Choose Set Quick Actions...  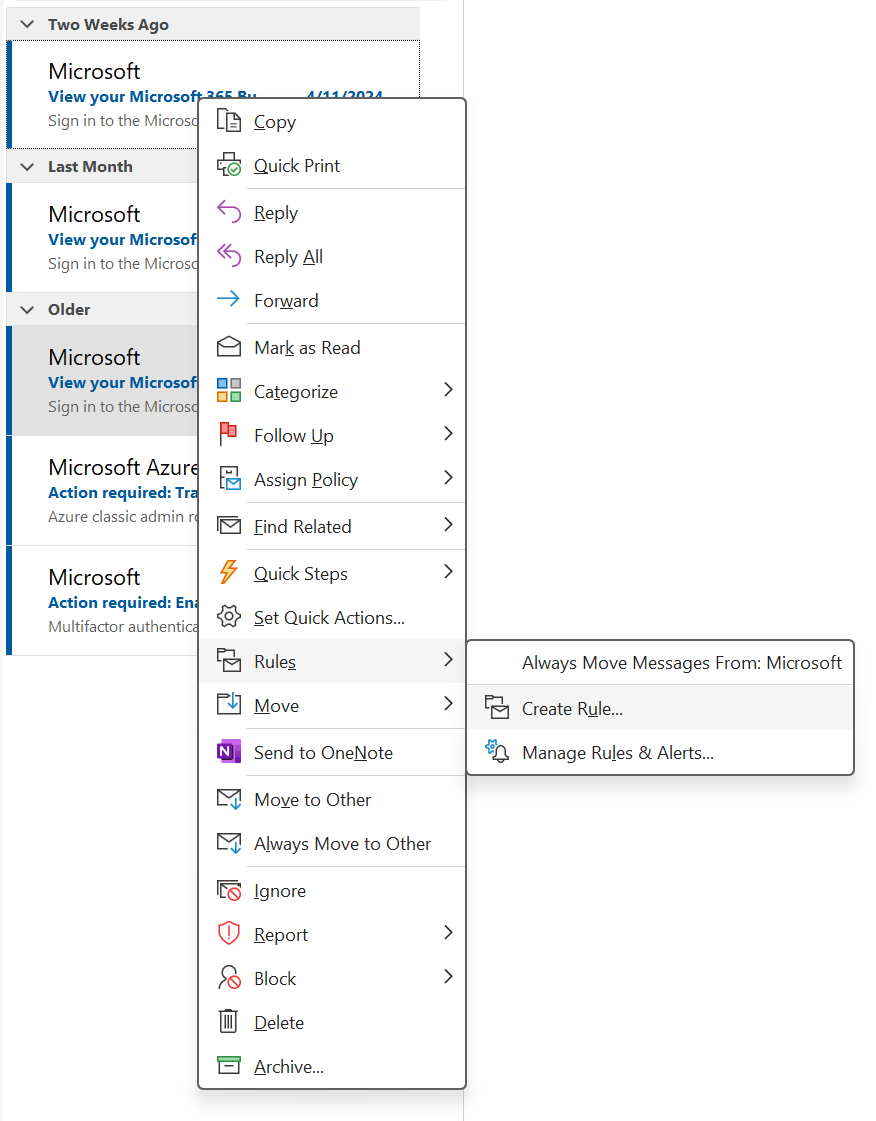point(332,618)
